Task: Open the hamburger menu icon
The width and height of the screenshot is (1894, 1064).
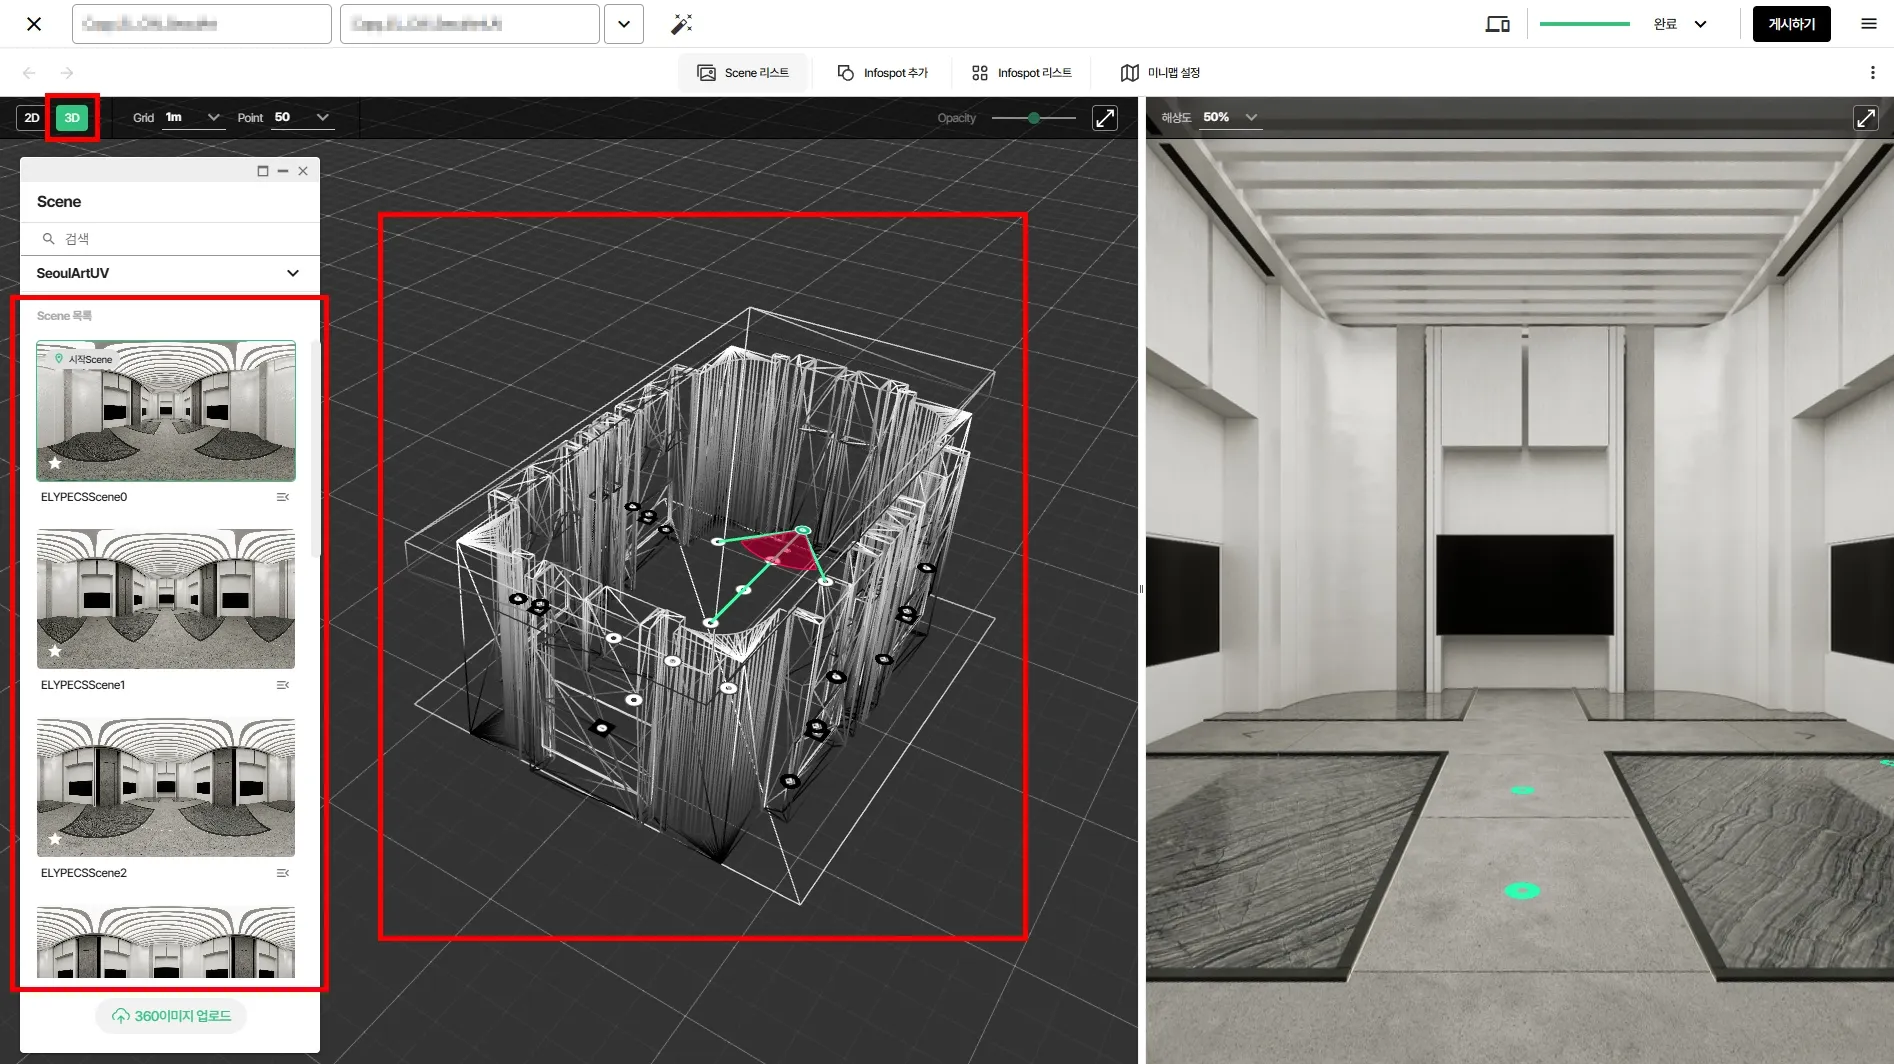Action: click(x=1868, y=24)
